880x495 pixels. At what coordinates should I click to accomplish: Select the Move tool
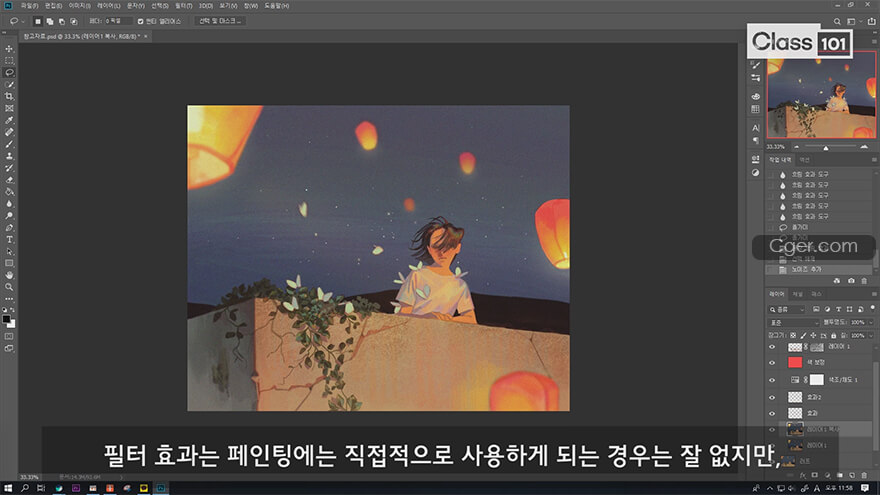[9, 49]
